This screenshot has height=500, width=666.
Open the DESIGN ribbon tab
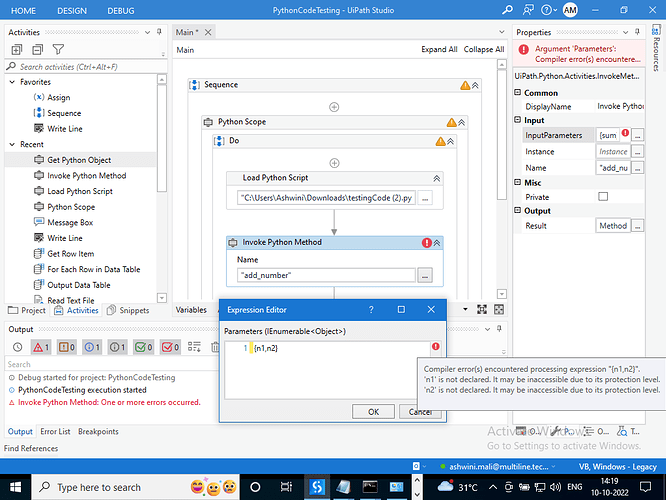[x=72, y=11]
